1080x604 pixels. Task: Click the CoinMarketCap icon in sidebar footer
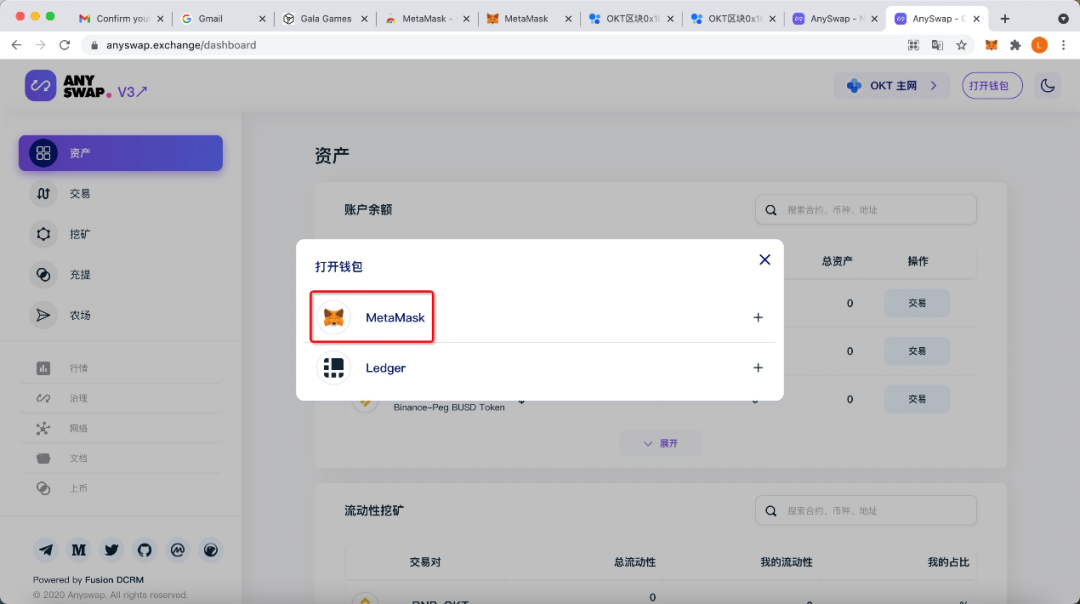click(x=178, y=550)
